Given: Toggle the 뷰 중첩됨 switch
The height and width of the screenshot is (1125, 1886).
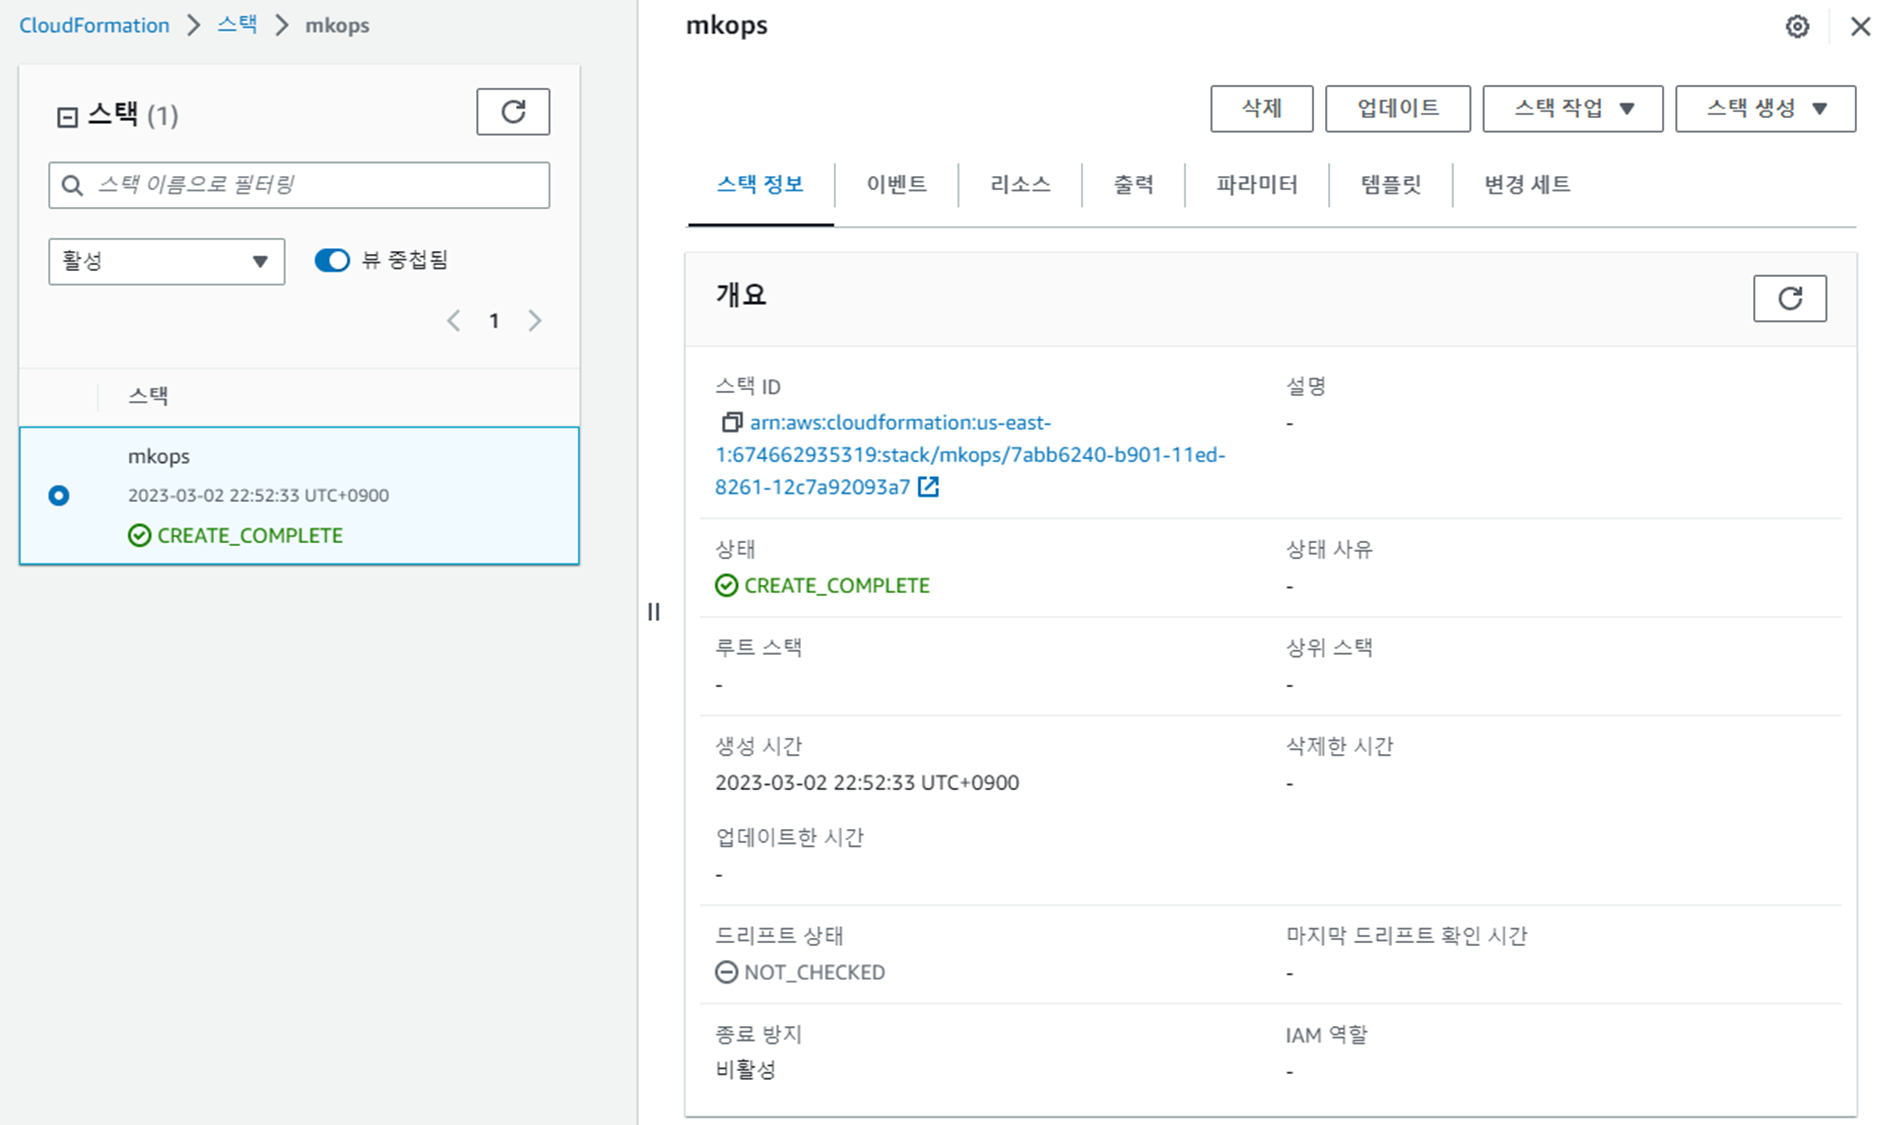Looking at the screenshot, I should pos(332,261).
